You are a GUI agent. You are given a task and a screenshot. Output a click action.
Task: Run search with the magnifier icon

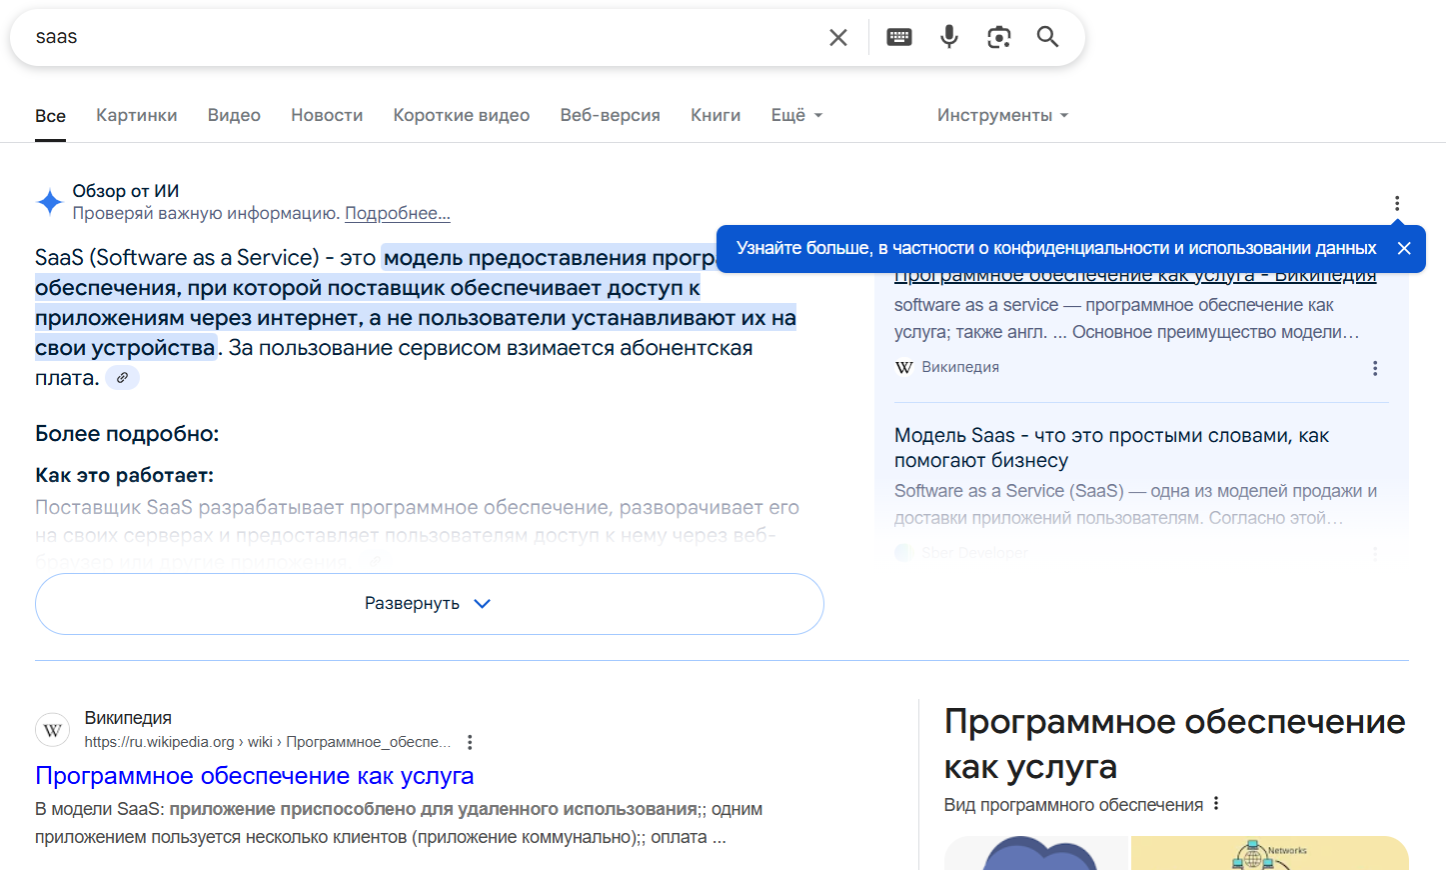point(1047,37)
